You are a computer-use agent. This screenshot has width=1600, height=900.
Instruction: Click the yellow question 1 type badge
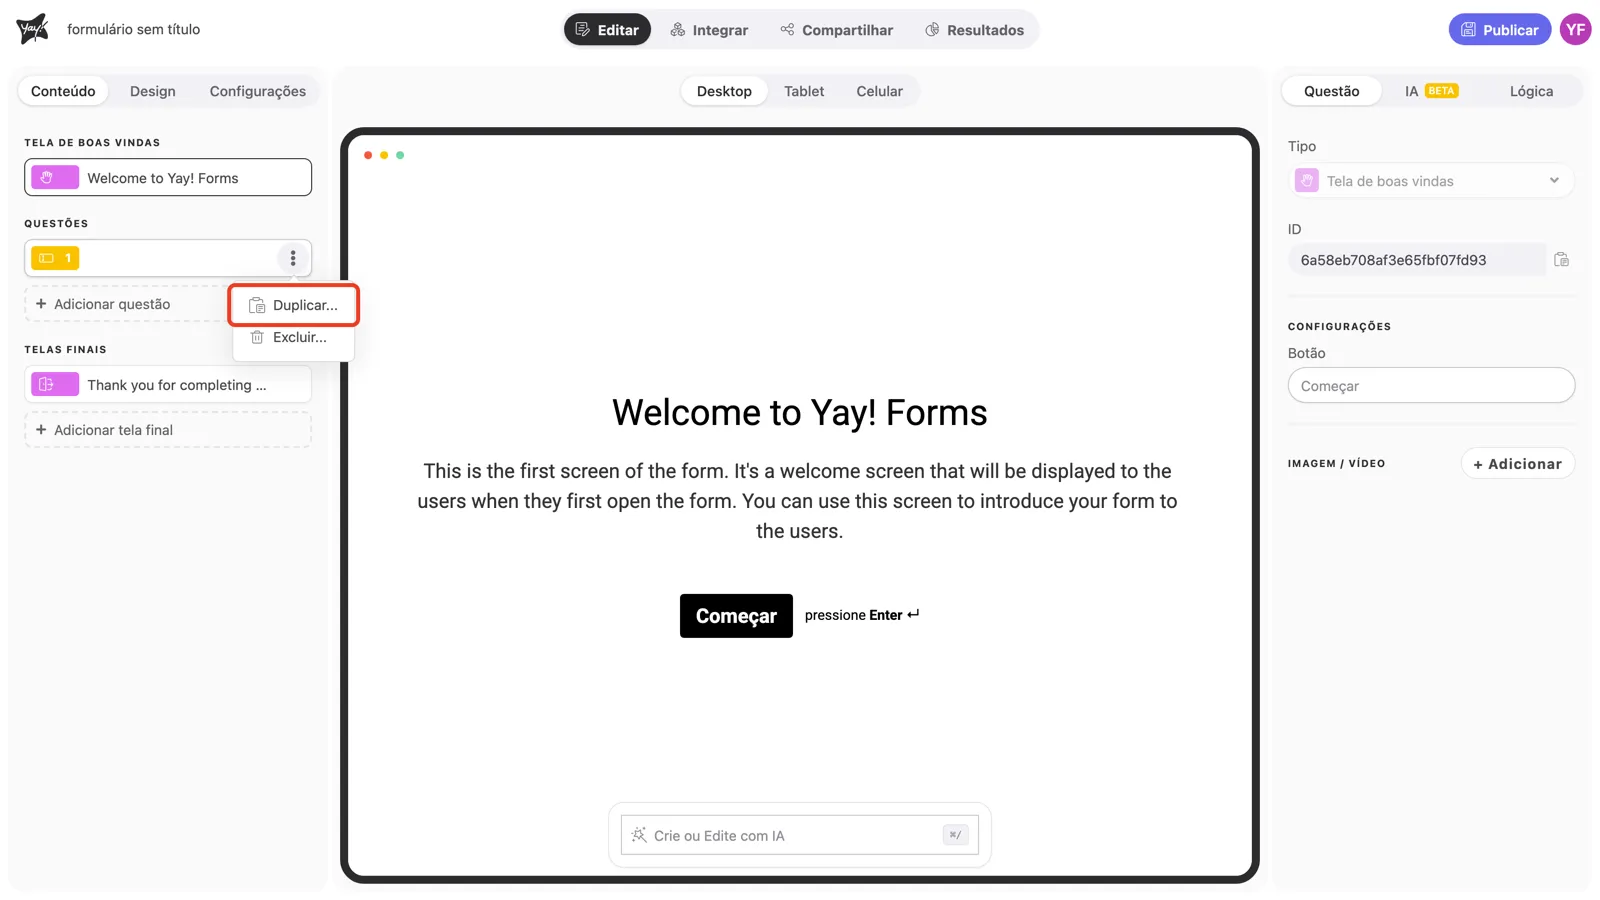[x=55, y=258]
